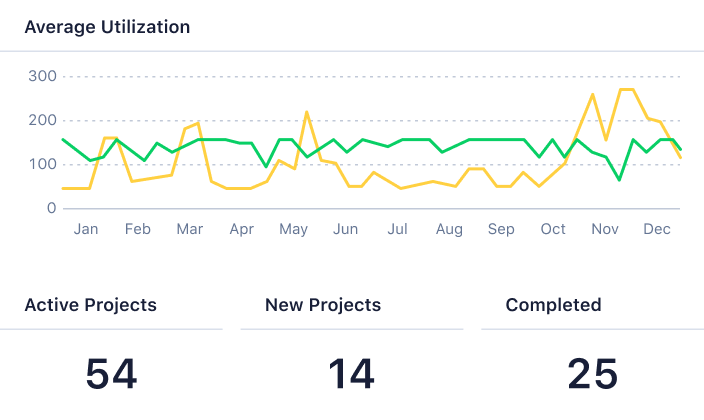Select the Nov month axis label
The width and height of the screenshot is (704, 420).
[605, 229]
